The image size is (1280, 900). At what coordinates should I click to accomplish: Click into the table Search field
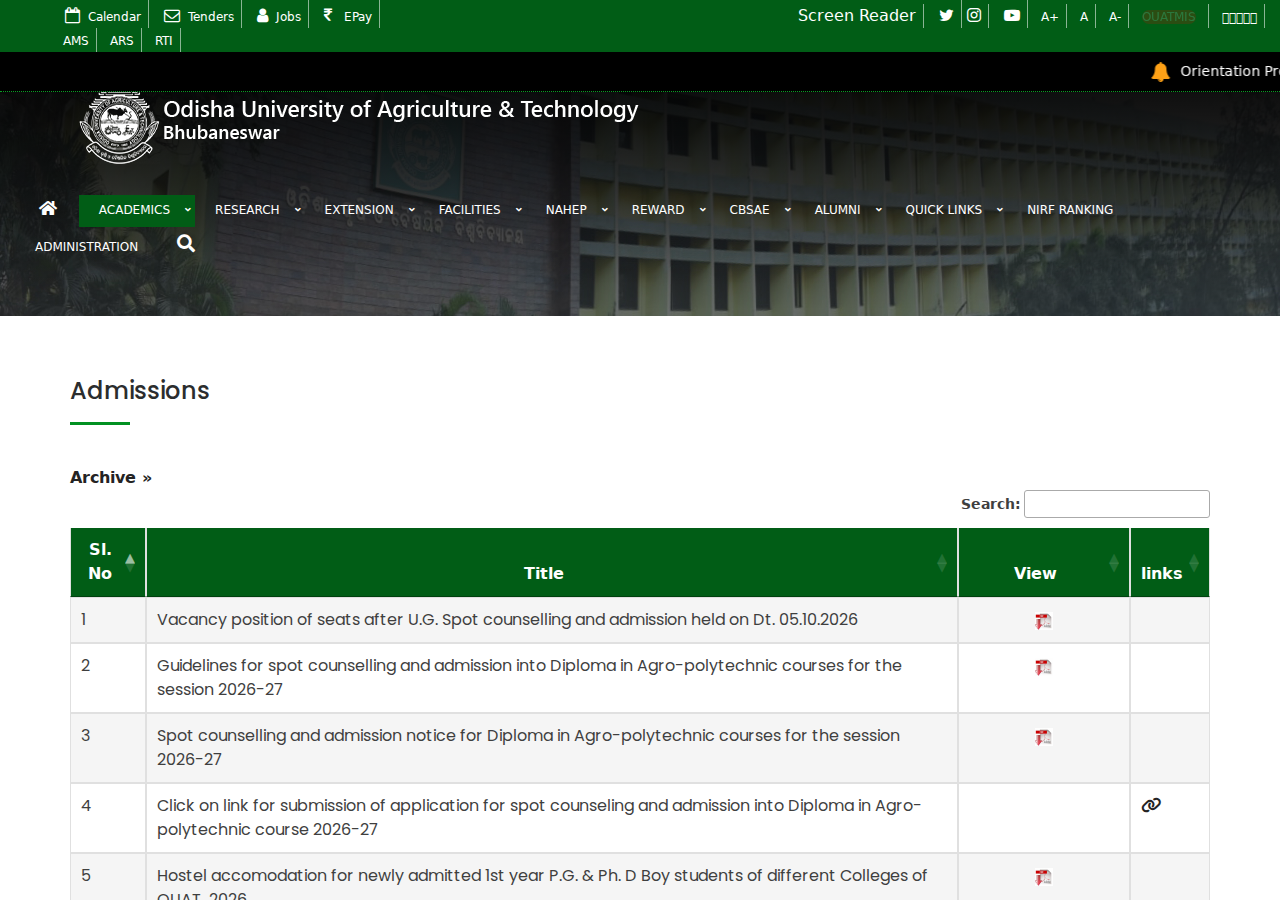click(x=1117, y=504)
